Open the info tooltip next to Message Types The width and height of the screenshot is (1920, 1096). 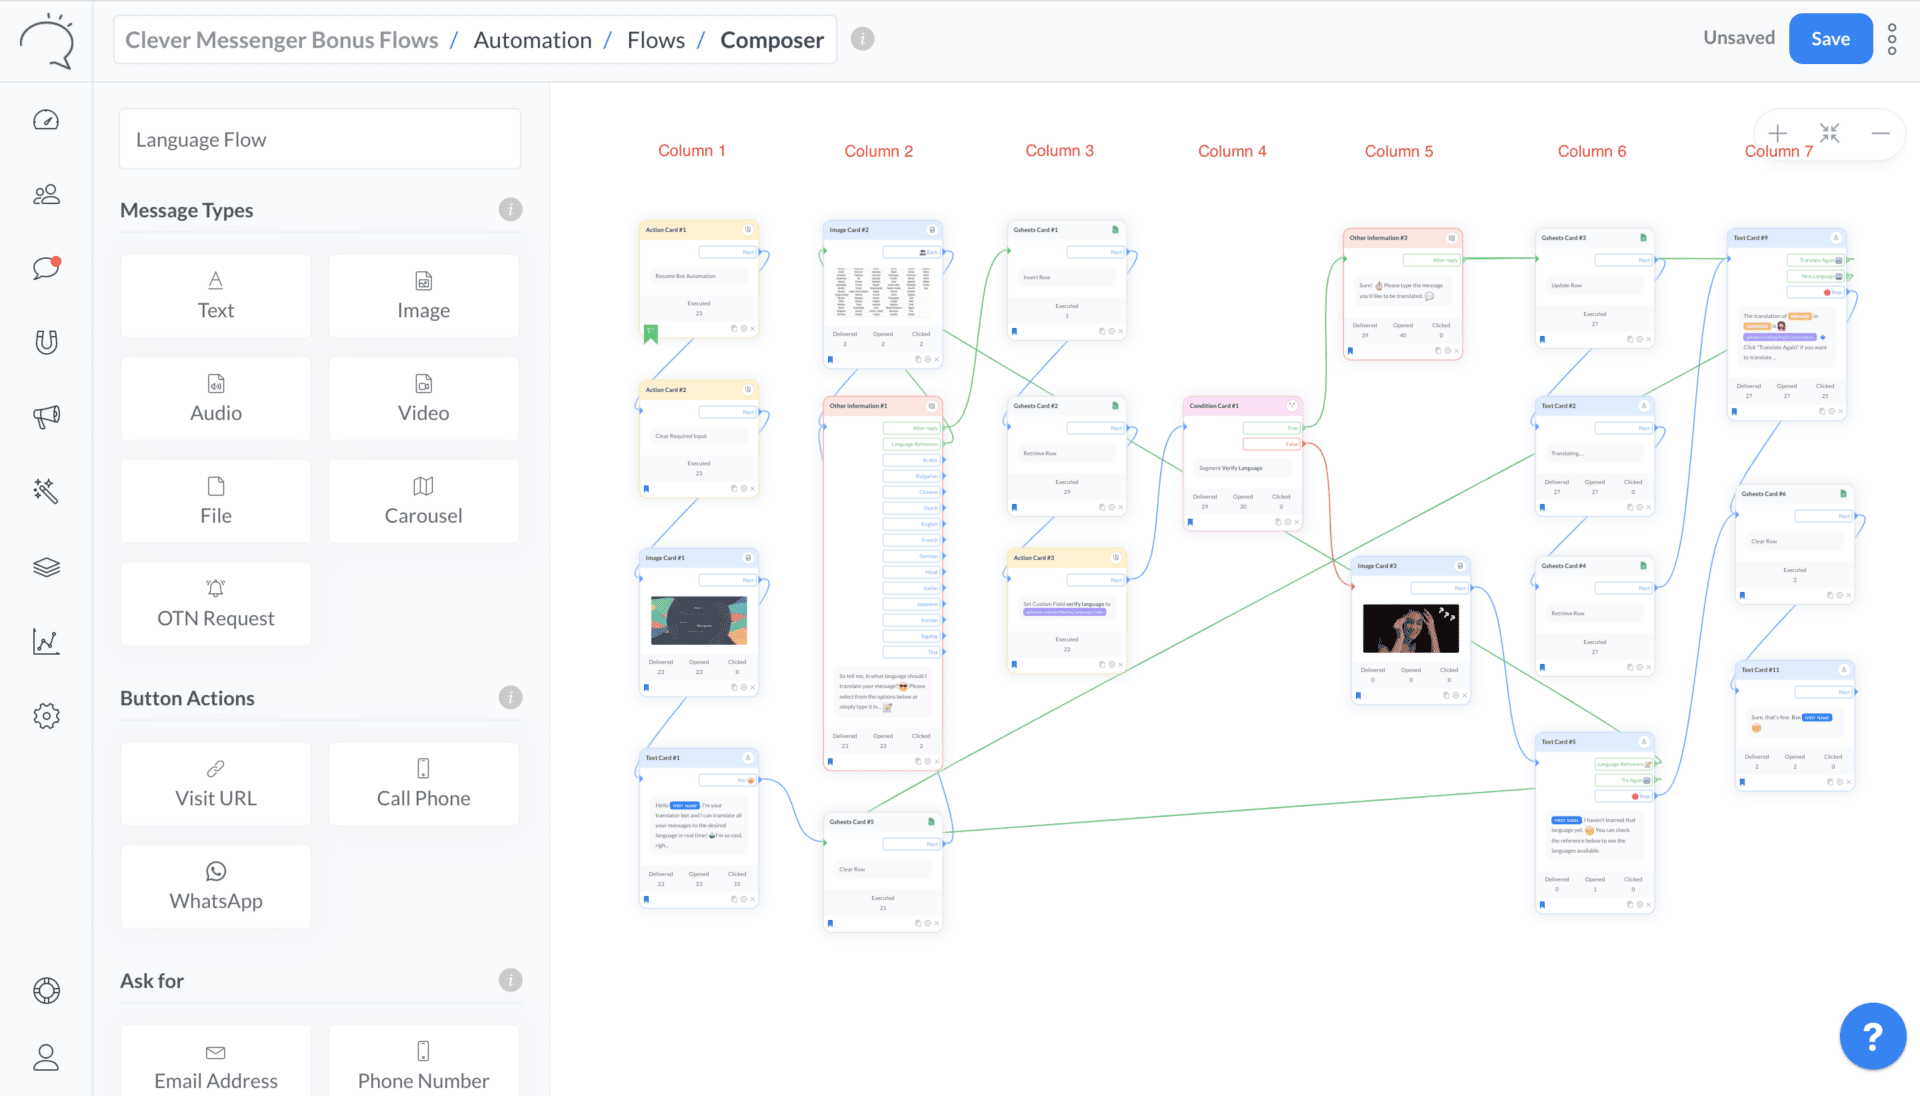[x=510, y=209]
